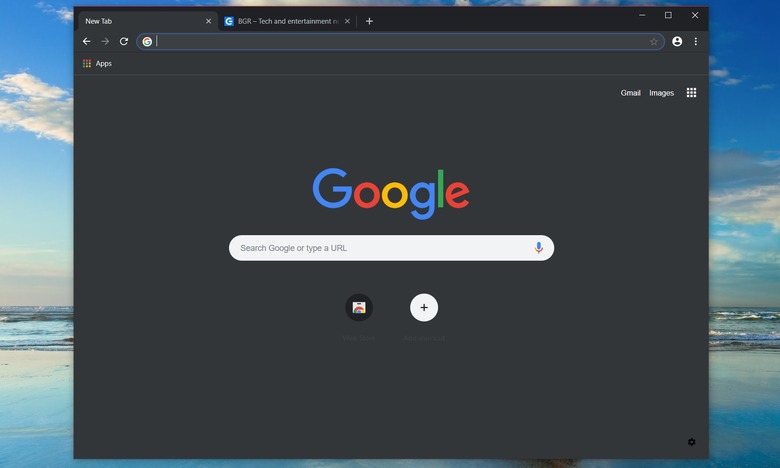This screenshot has height=468, width=780.
Task: Maximize the Chrome window
Action: pos(668,15)
